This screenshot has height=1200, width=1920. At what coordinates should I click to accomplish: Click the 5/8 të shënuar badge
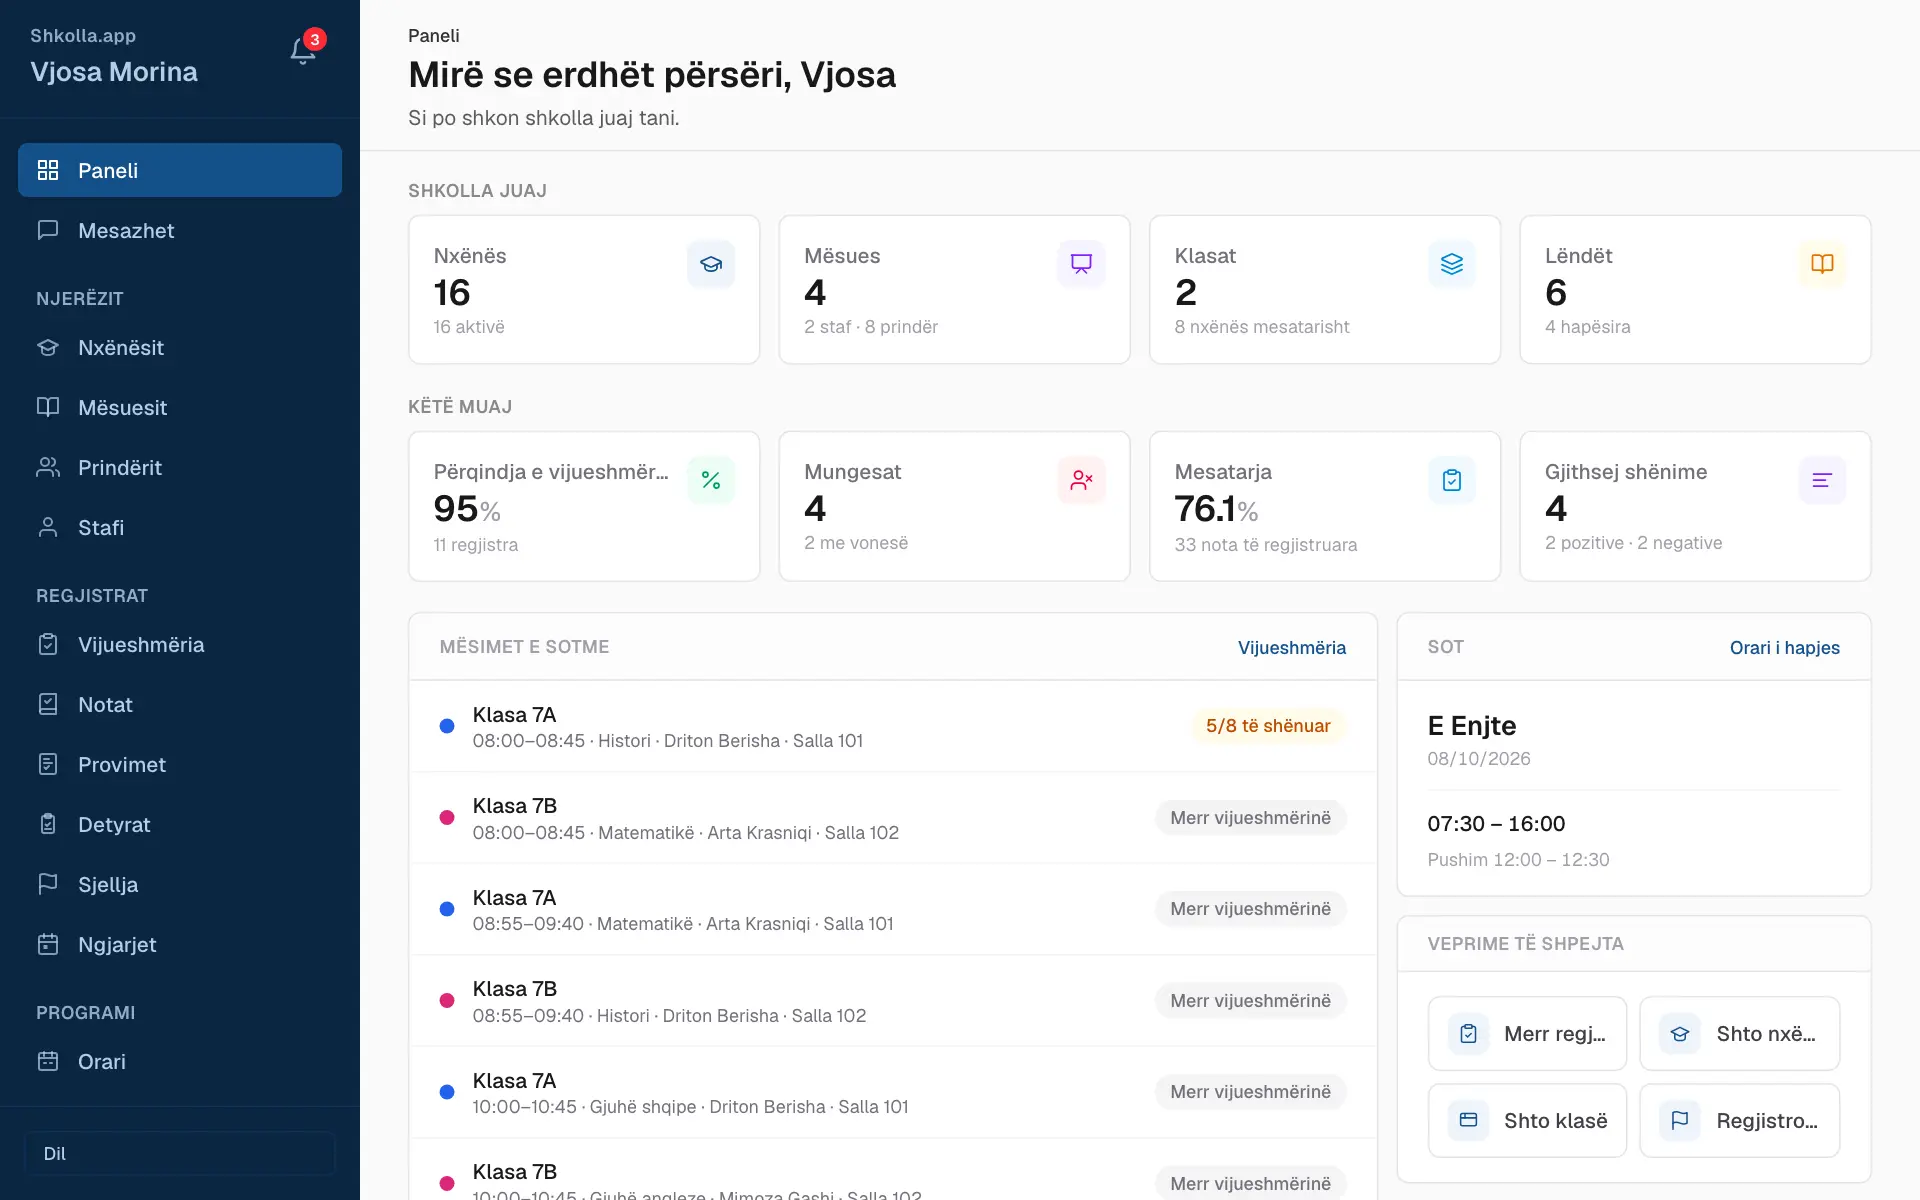pyautogui.click(x=1268, y=726)
